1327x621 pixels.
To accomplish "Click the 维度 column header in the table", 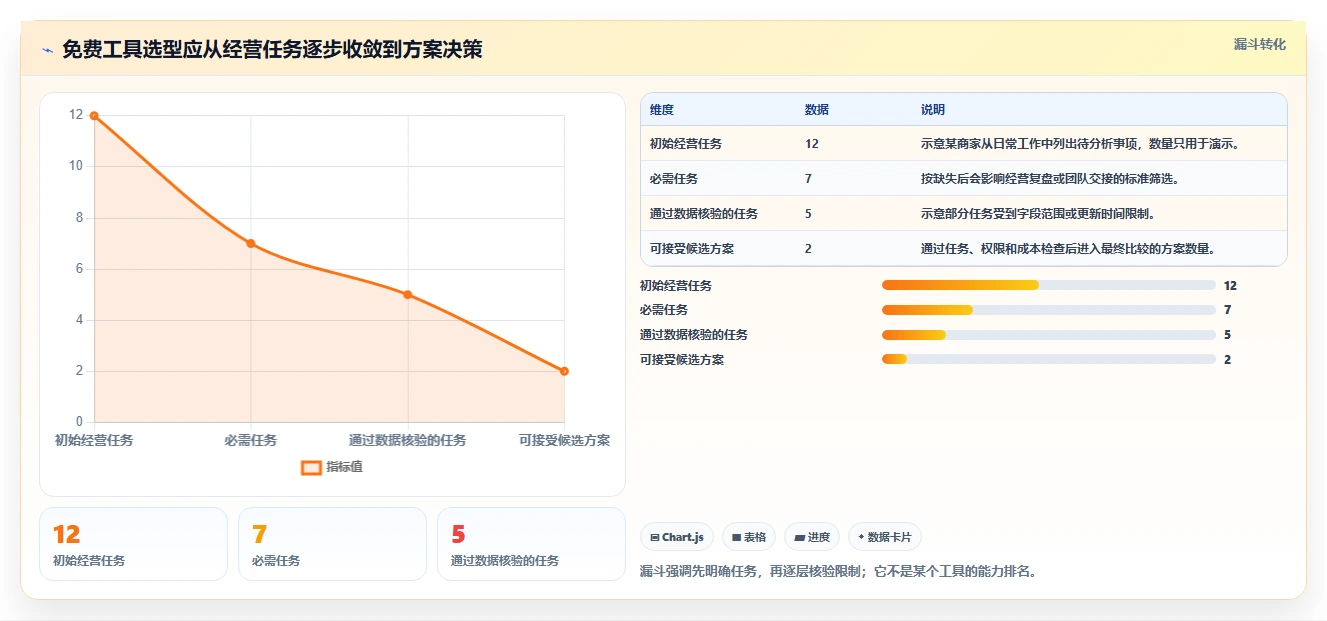I will coord(662,110).
